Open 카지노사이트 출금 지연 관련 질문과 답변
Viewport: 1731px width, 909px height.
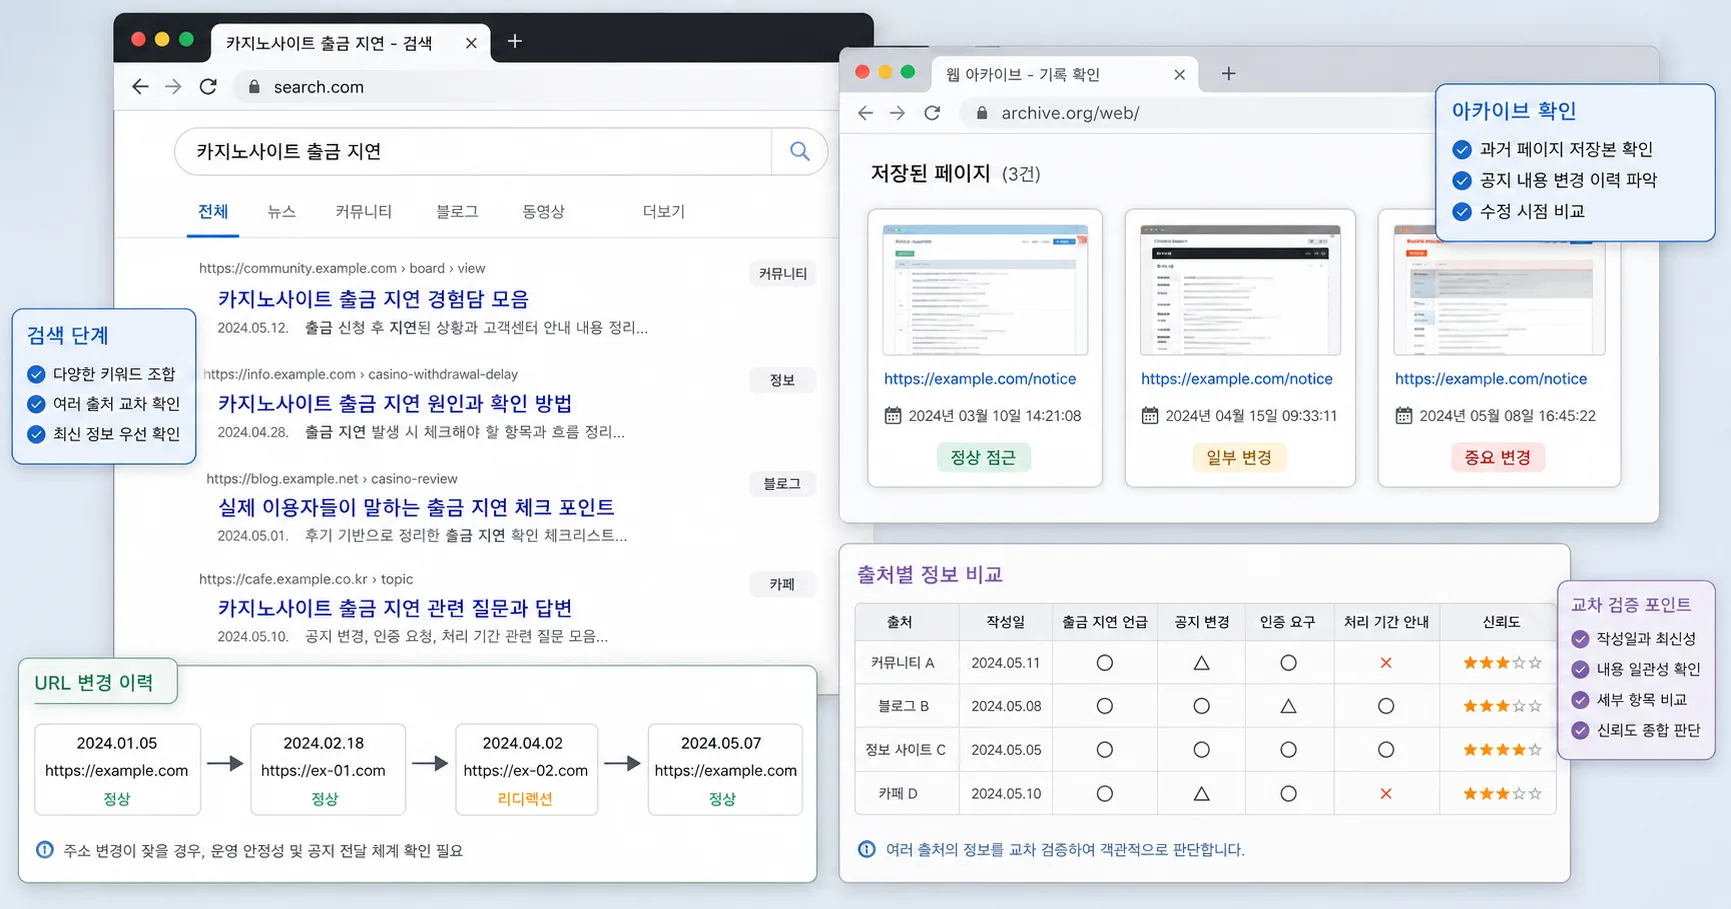coord(395,608)
